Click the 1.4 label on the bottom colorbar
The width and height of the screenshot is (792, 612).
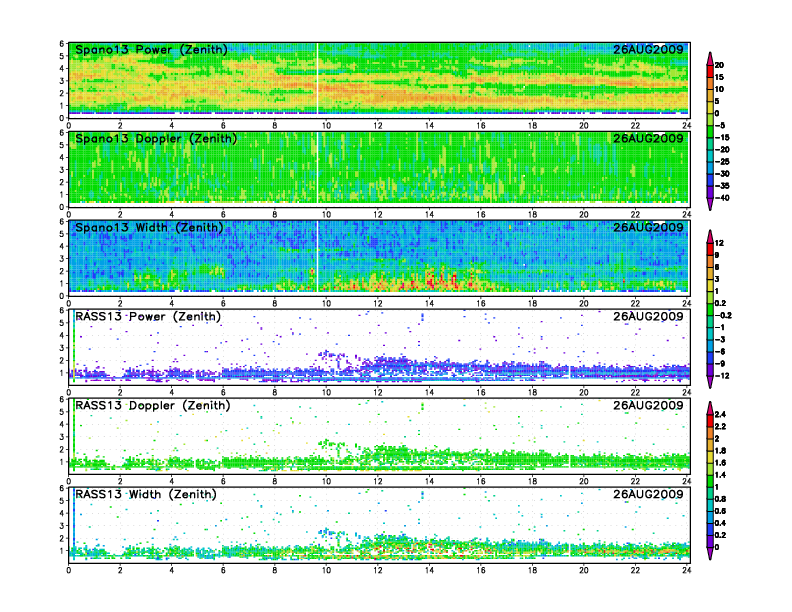720,475
